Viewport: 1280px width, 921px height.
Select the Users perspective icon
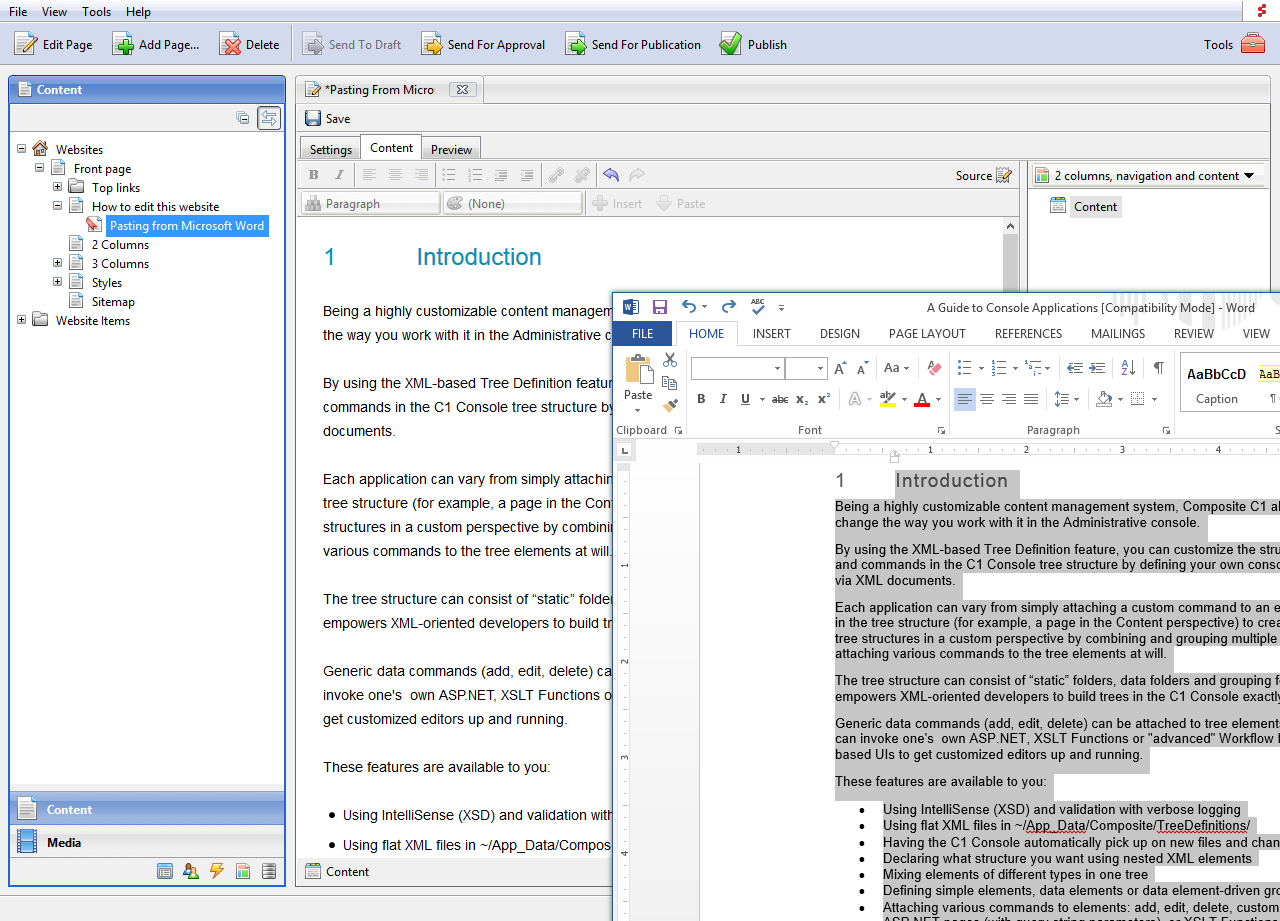pyautogui.click(x=191, y=871)
